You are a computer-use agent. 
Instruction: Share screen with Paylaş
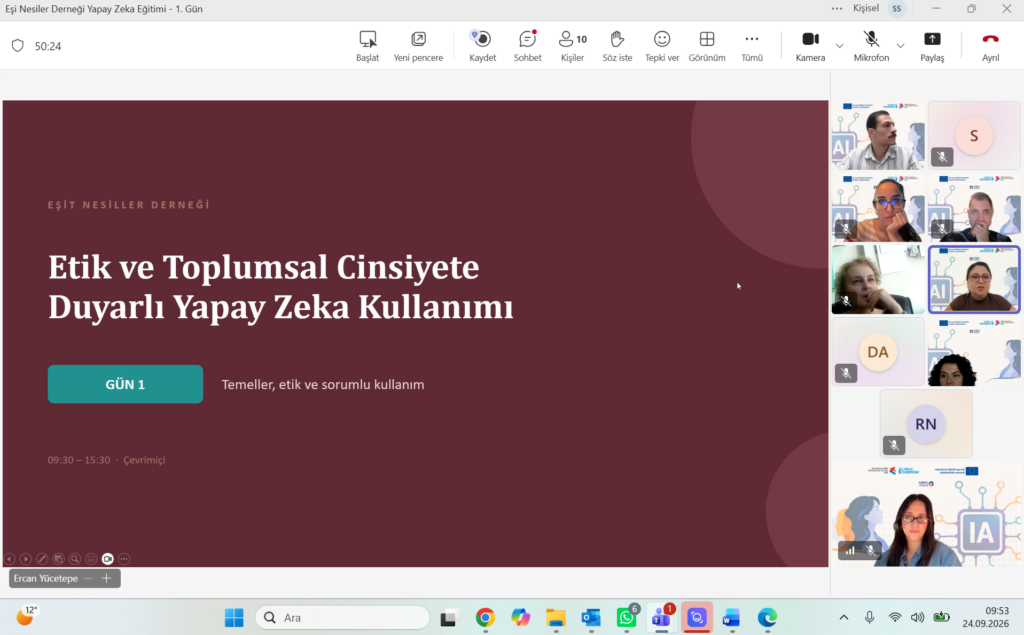tap(932, 46)
